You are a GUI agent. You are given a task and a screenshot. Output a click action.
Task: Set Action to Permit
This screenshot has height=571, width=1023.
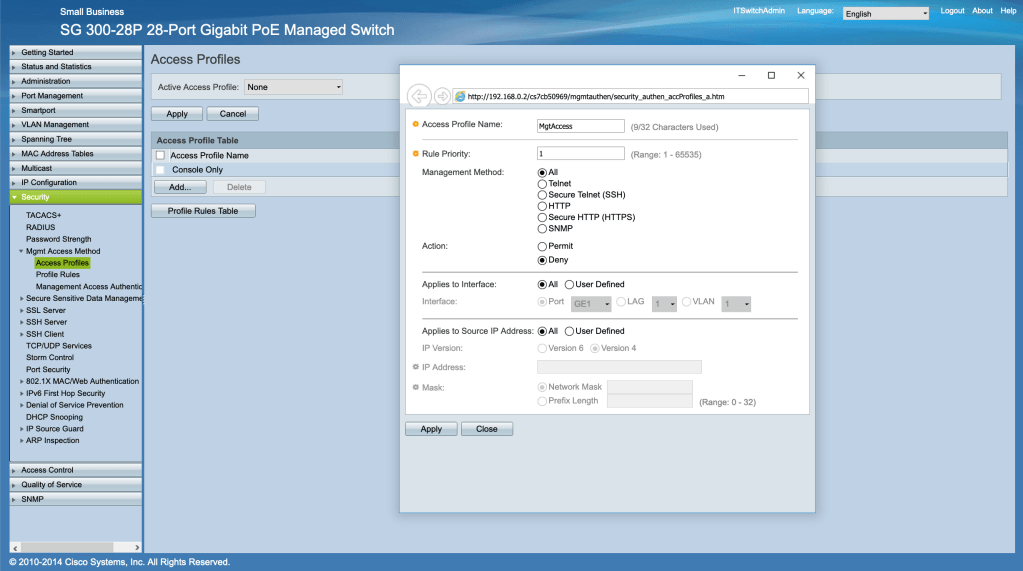click(x=543, y=246)
